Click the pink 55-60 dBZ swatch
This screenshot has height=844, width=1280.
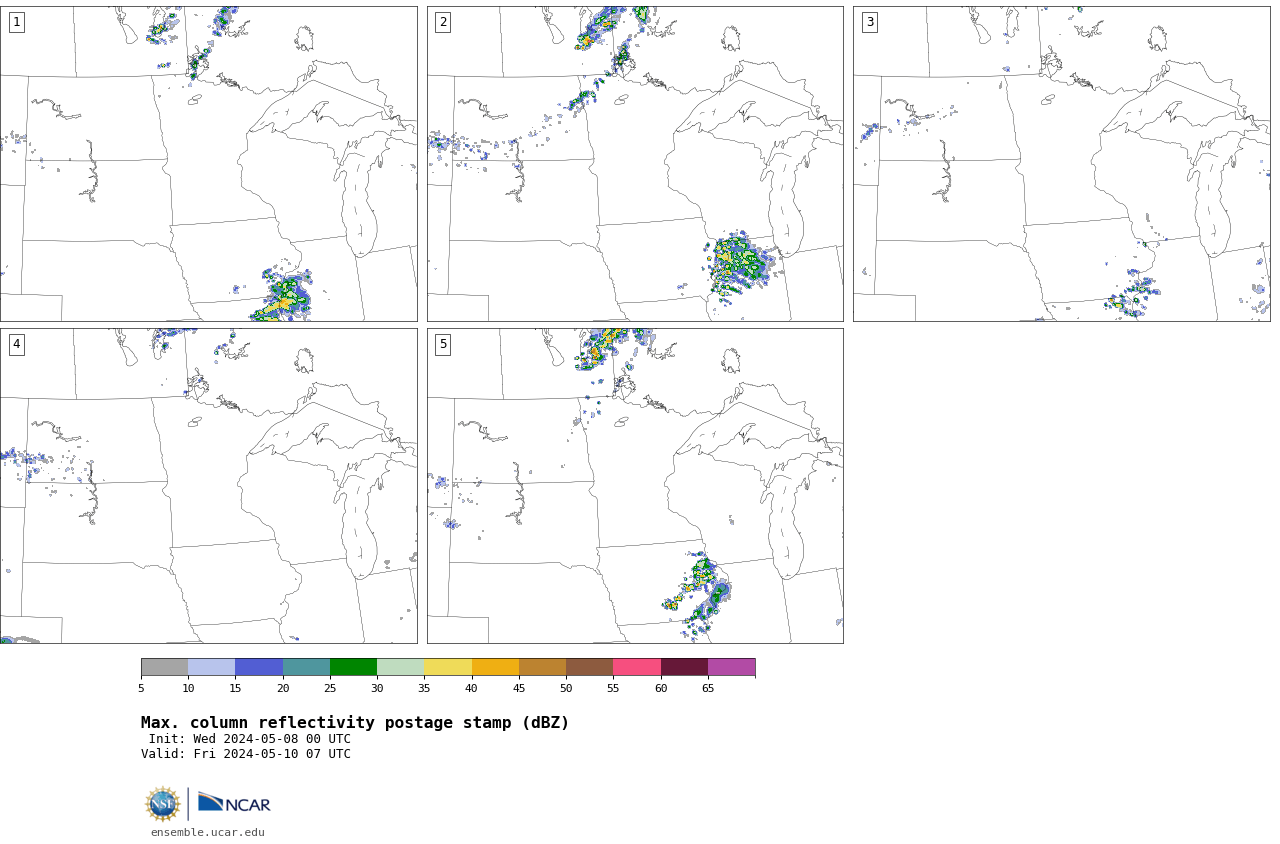[x=637, y=667]
